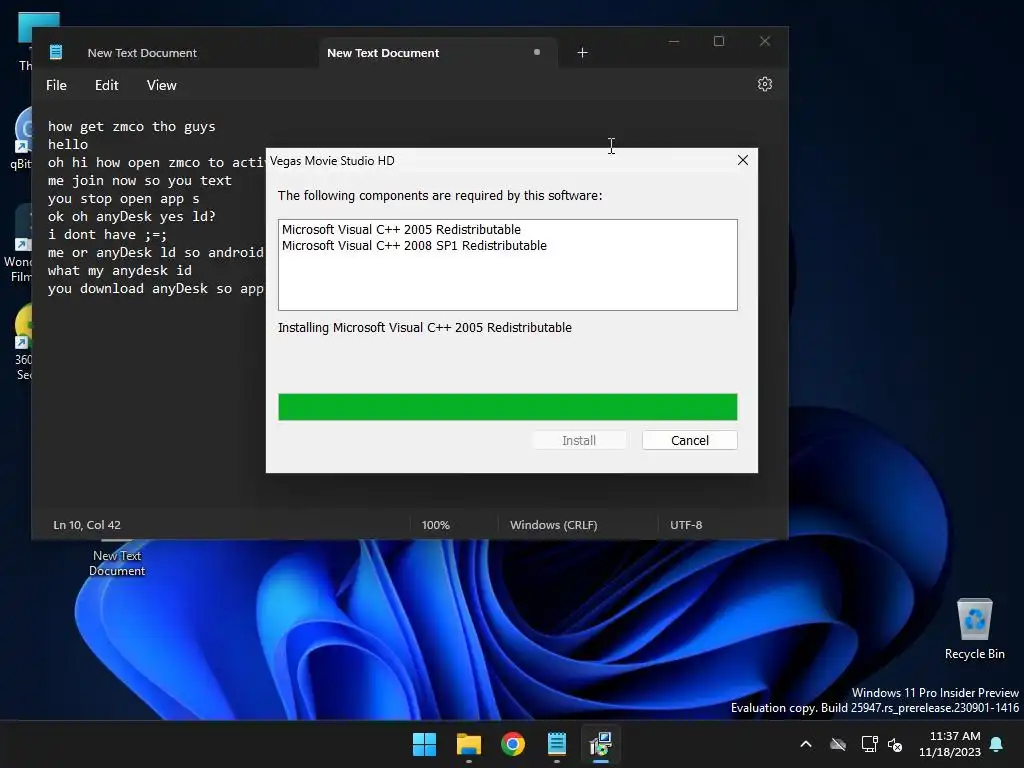Click the line "how get zmco tho guys"
This screenshot has width=1024, height=768.
131,127
